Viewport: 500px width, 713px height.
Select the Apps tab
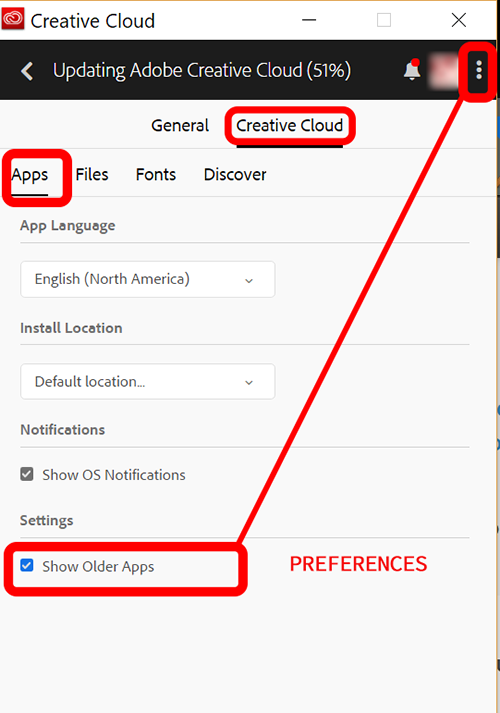(30, 176)
